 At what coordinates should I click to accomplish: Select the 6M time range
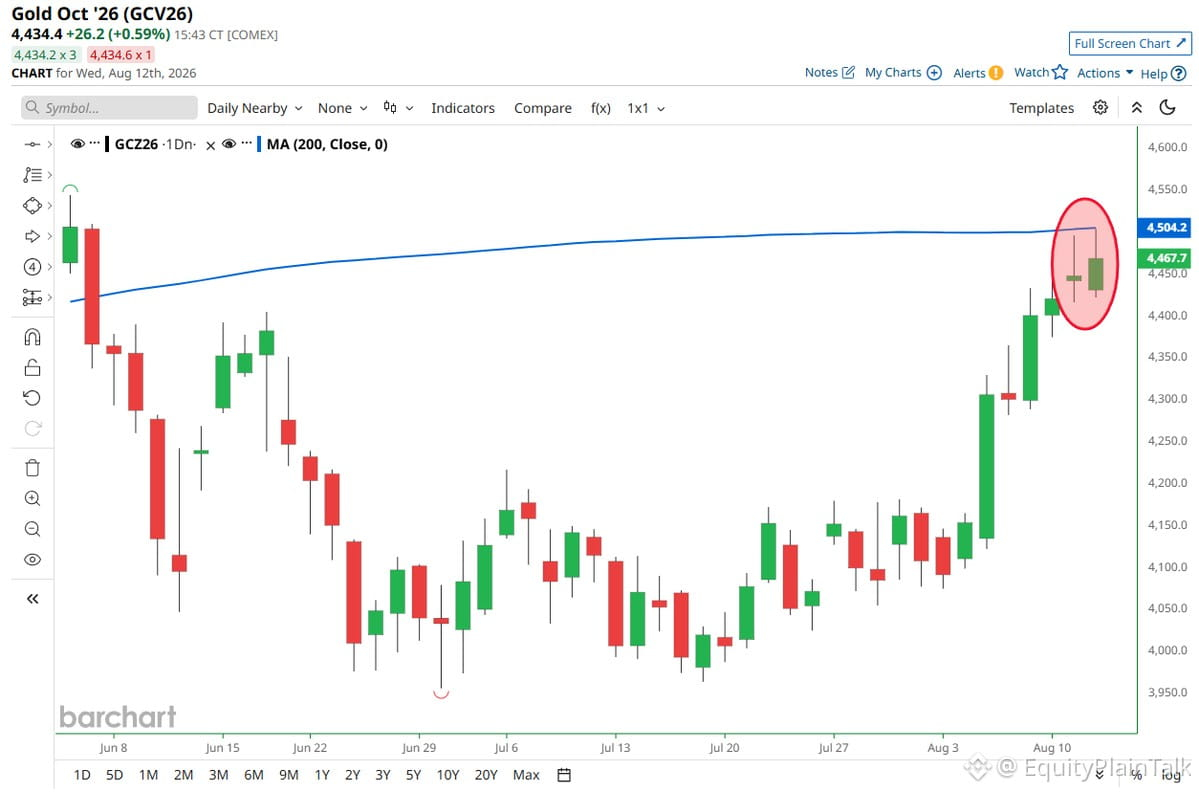[x=254, y=775]
